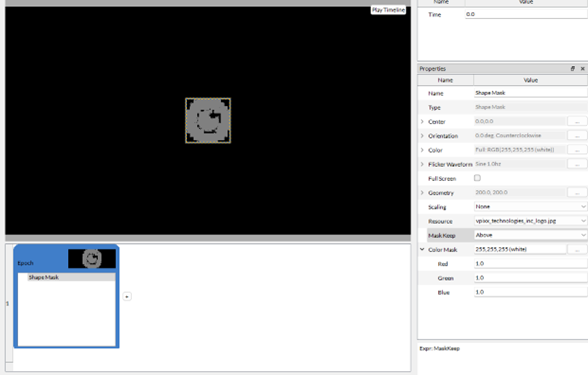Select Shape Mask item in the Epoch
Viewport: 588px width, 375px height.
67,278
